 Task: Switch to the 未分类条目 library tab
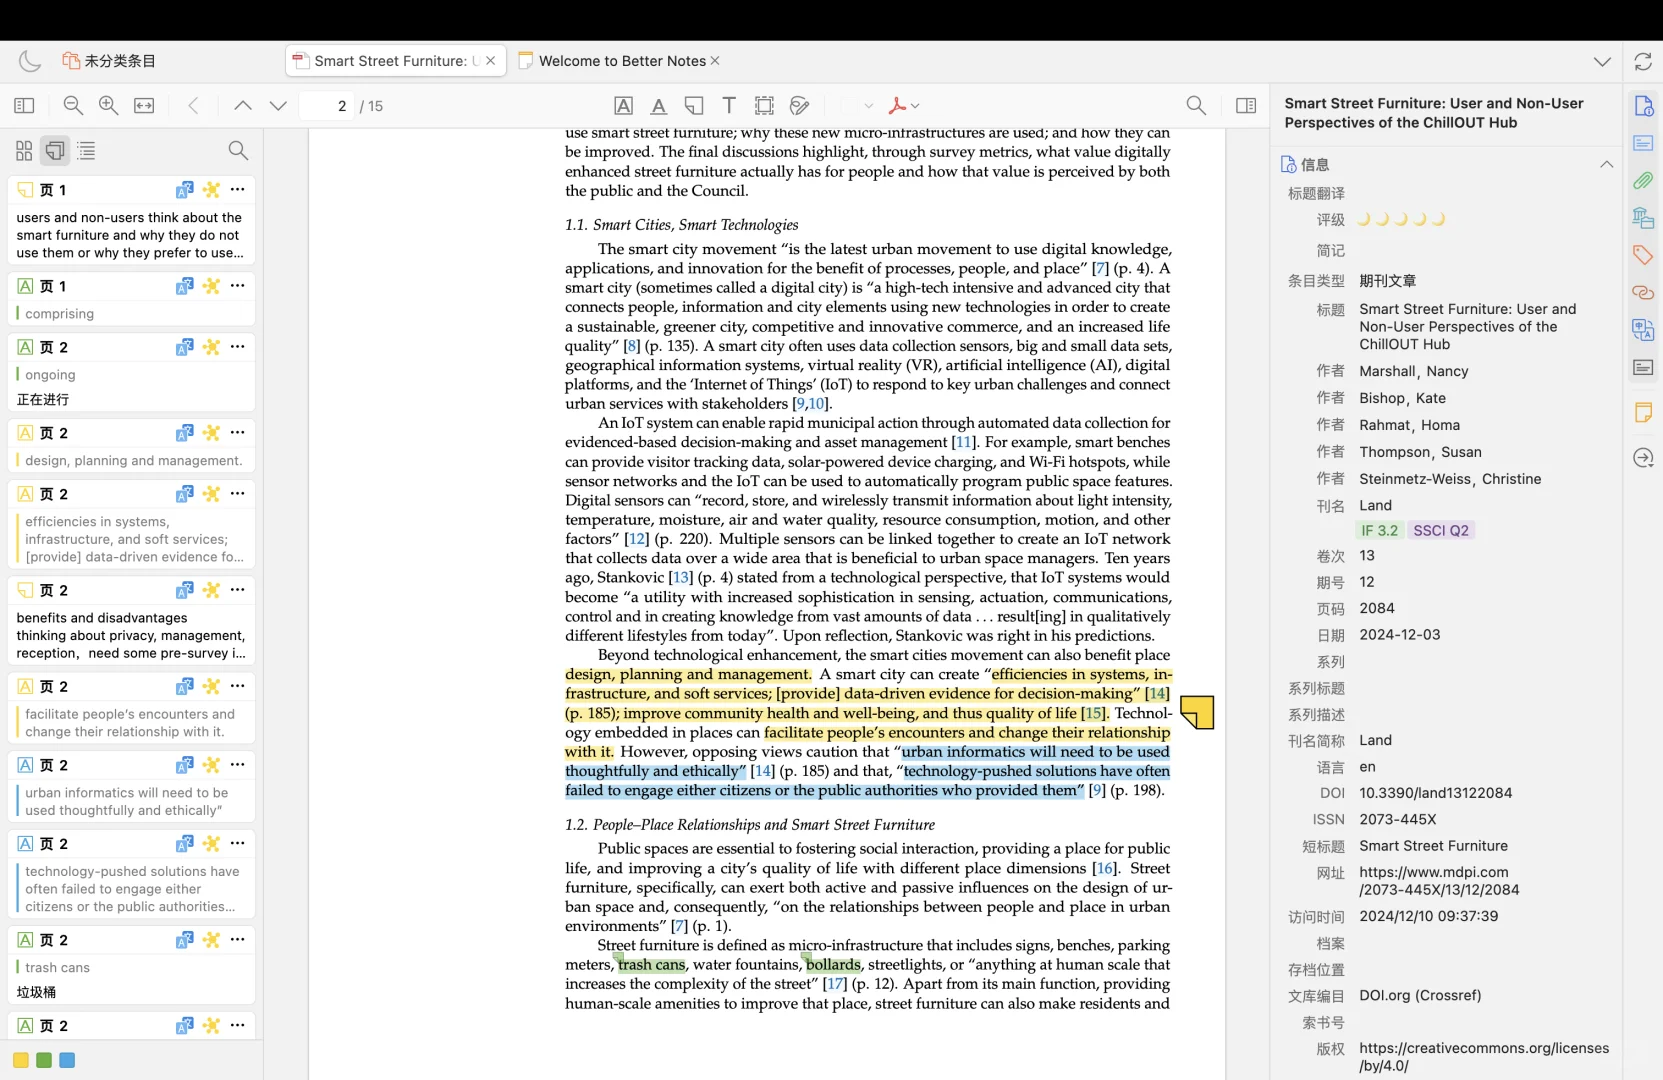[109, 61]
